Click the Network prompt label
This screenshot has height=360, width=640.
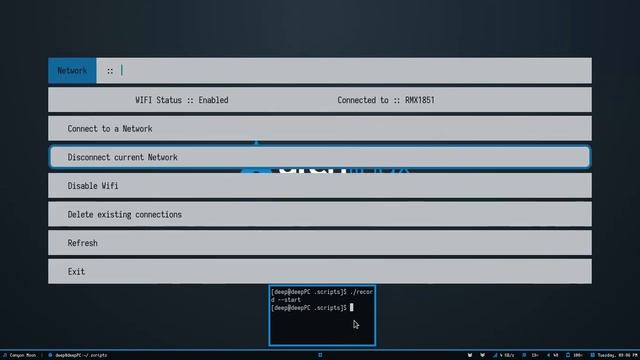coord(72,71)
